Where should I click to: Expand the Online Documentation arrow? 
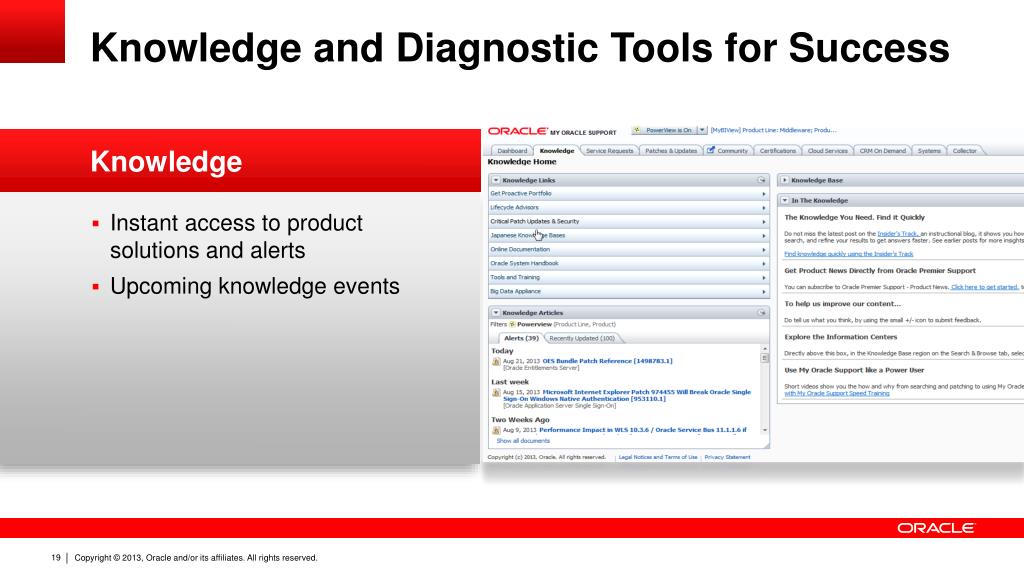pyautogui.click(x=763, y=249)
